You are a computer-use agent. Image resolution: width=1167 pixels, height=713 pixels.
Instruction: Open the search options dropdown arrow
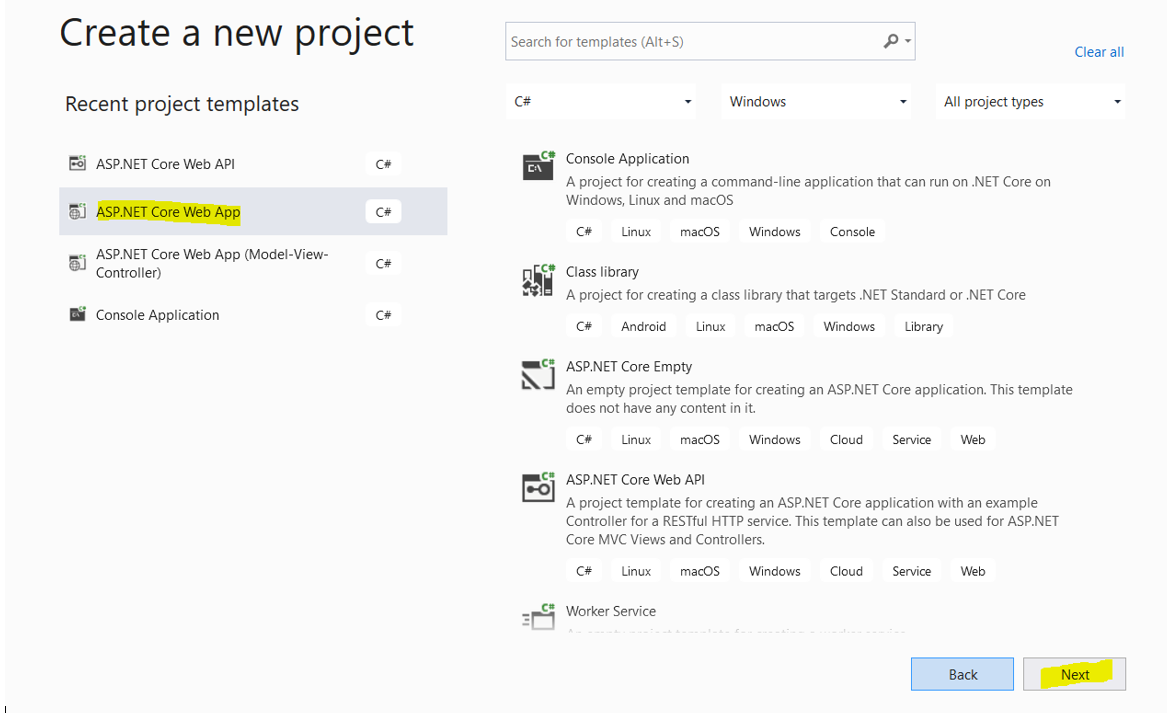[x=908, y=42]
